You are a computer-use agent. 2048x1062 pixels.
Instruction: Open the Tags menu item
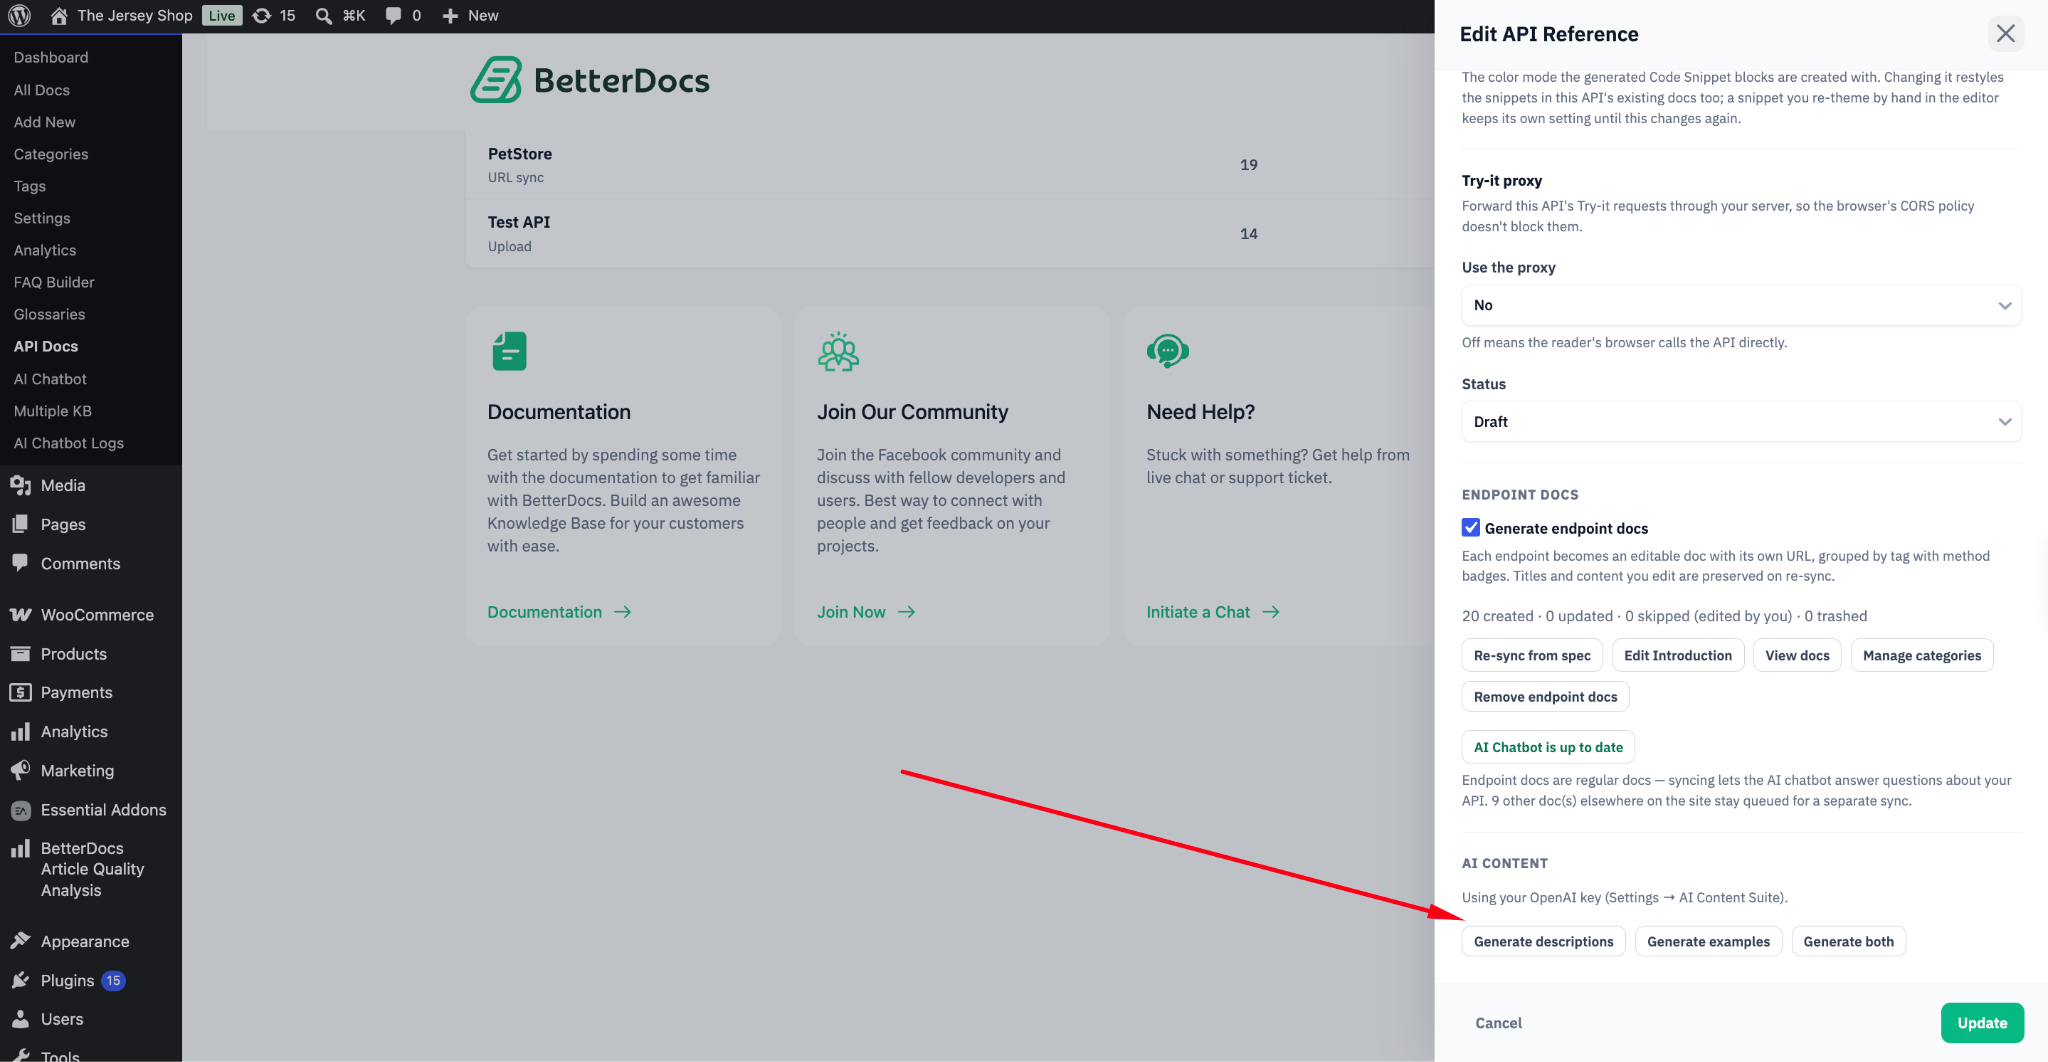(30, 186)
